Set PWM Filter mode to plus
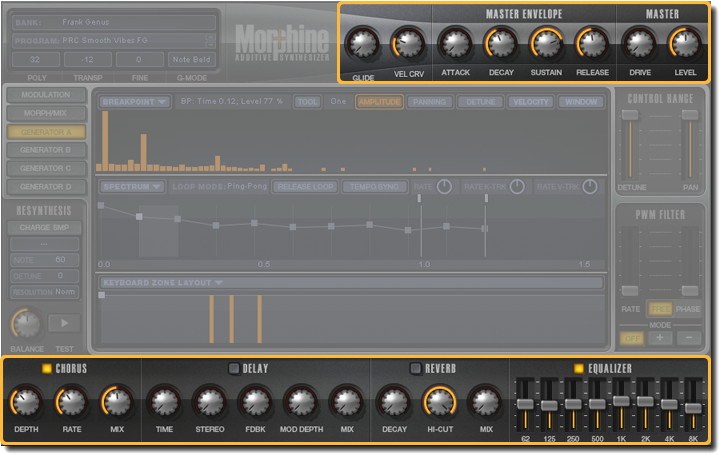Screen dimensions: 719x455 (660, 338)
